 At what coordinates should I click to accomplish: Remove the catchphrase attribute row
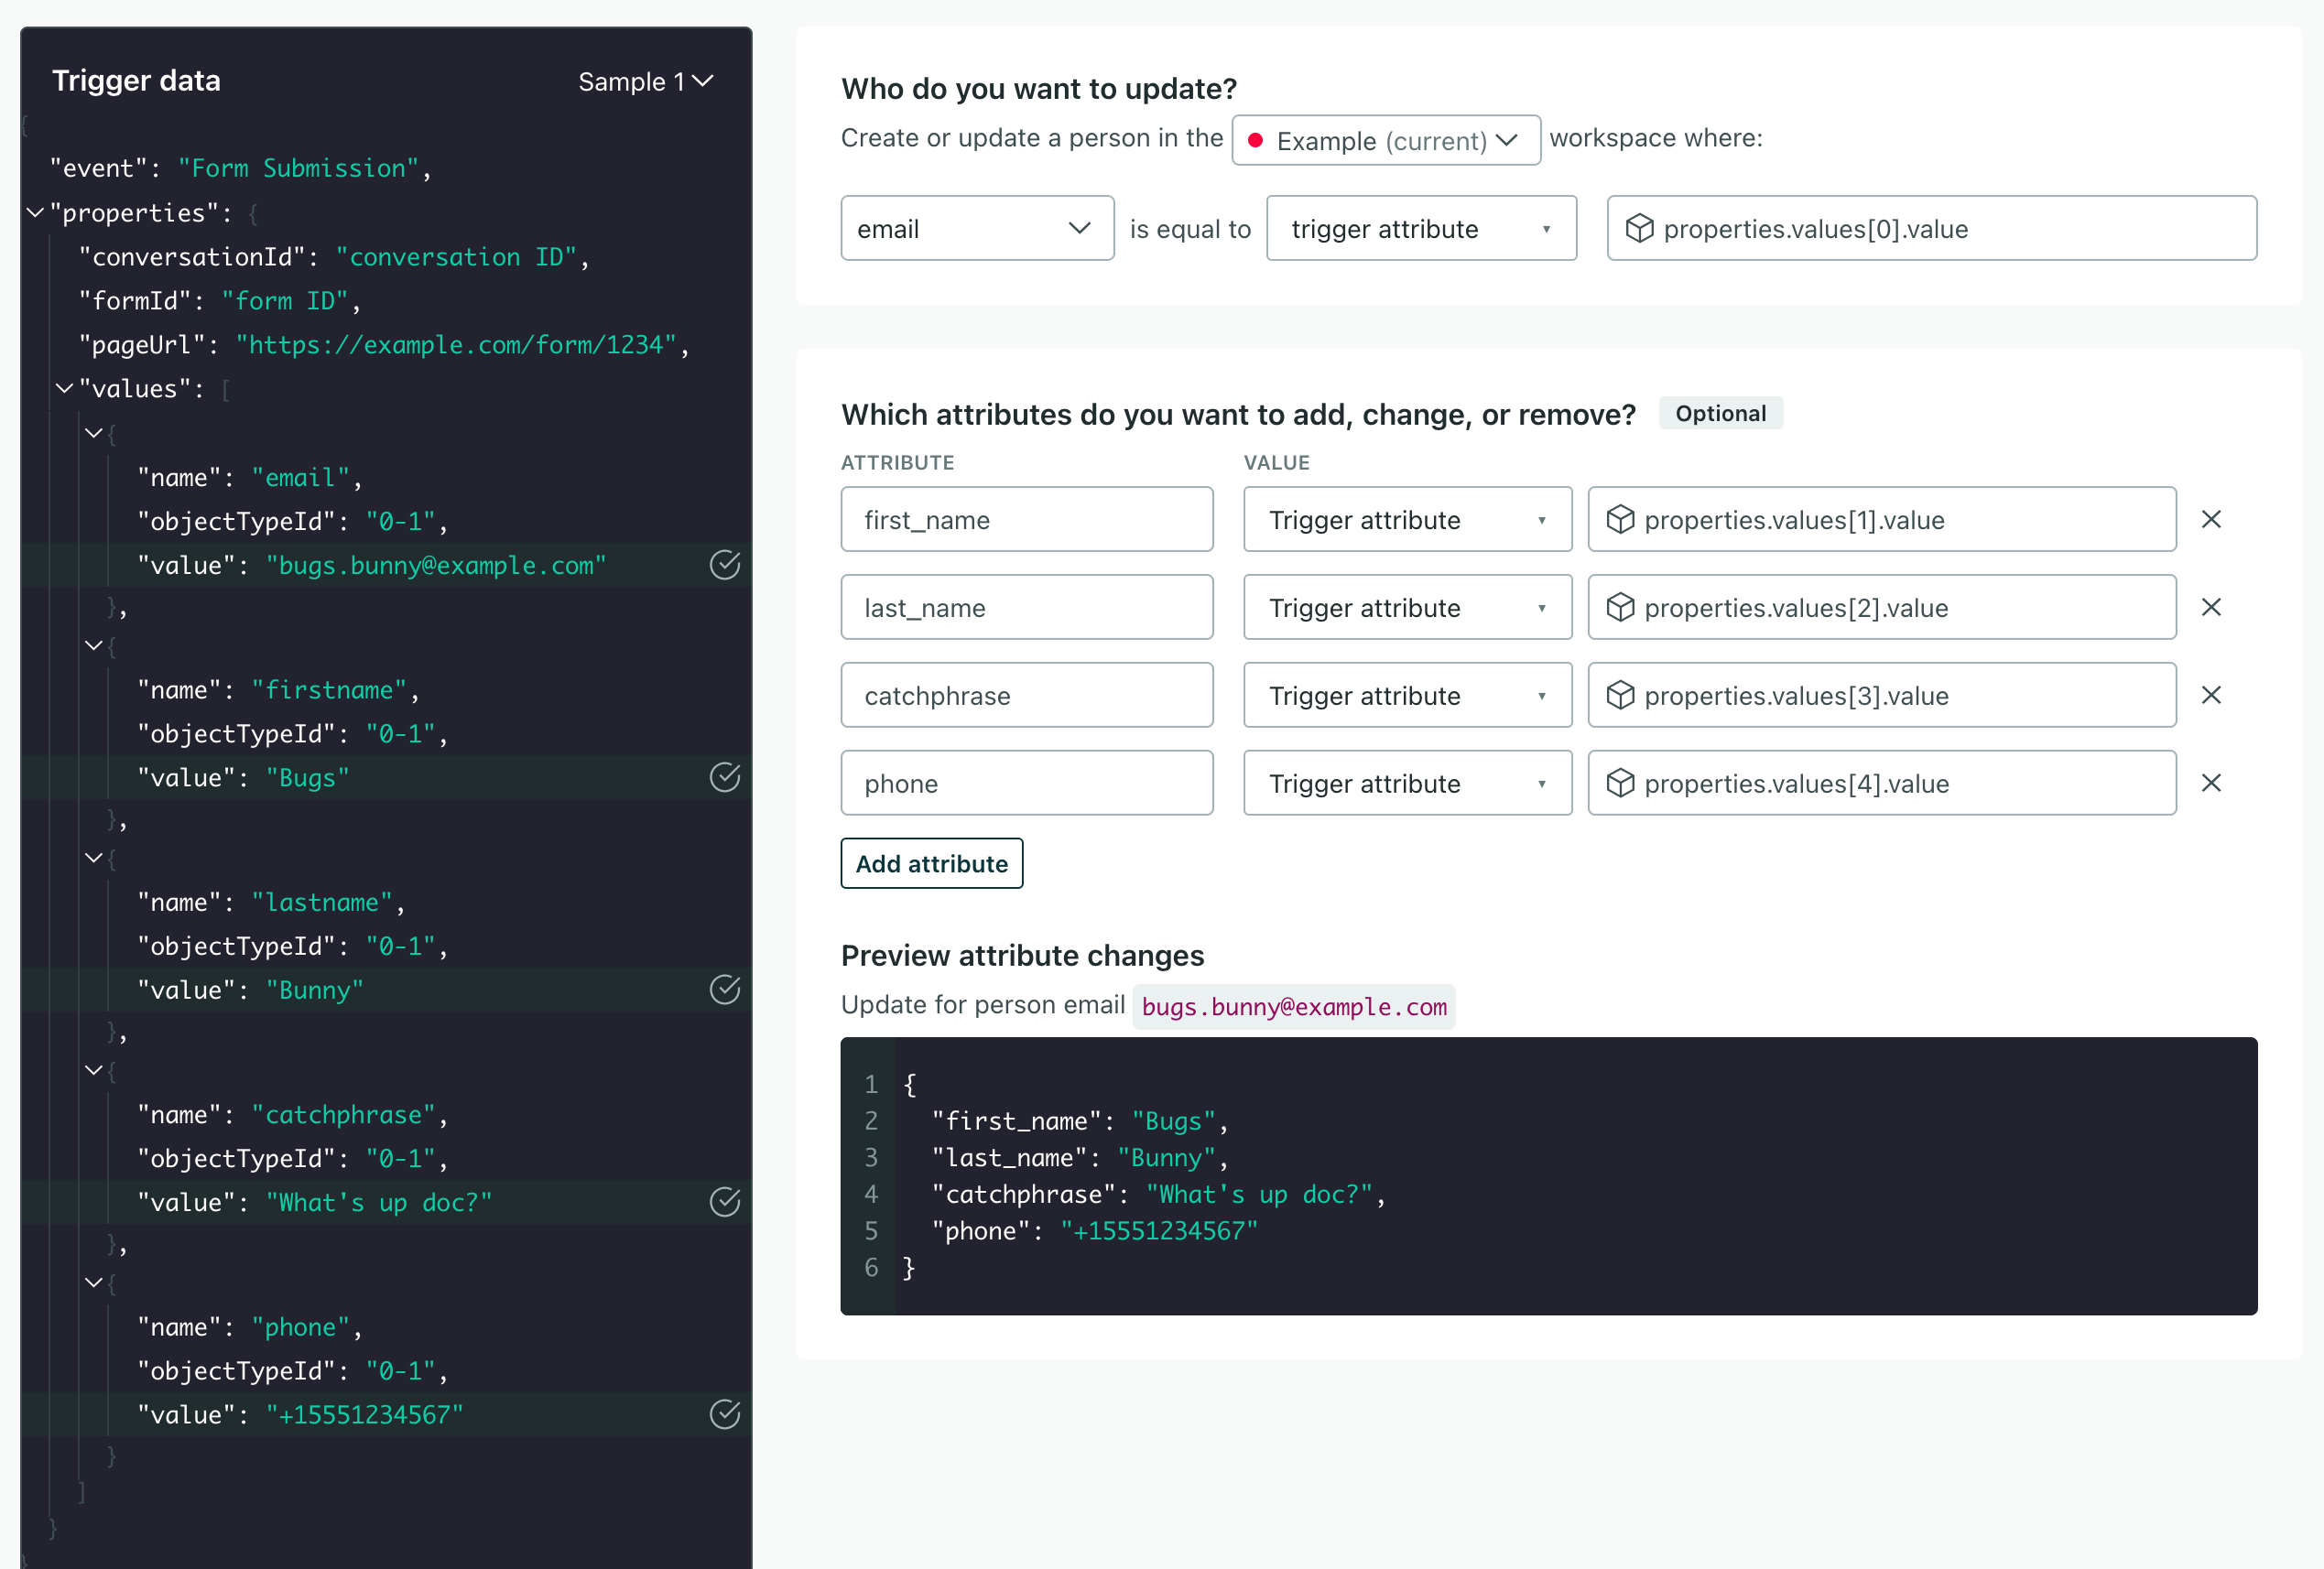coord(2211,695)
